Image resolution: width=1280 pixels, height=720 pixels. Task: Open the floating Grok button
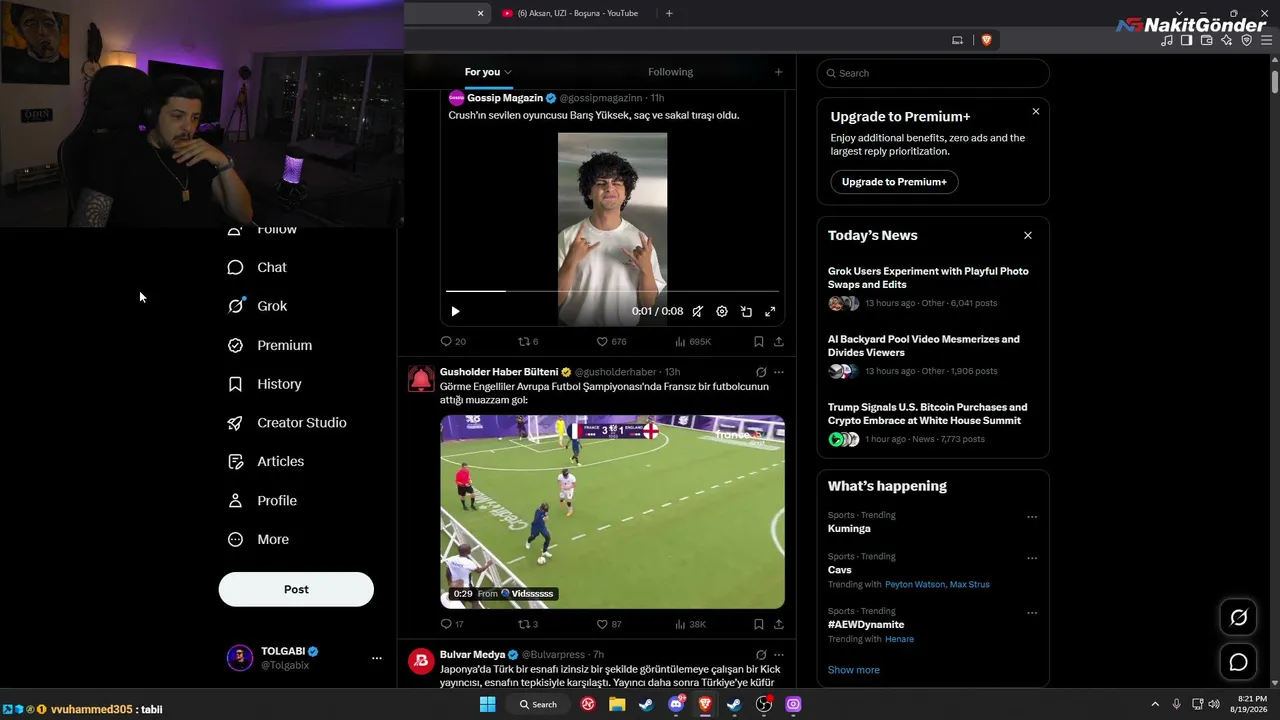[1238, 618]
